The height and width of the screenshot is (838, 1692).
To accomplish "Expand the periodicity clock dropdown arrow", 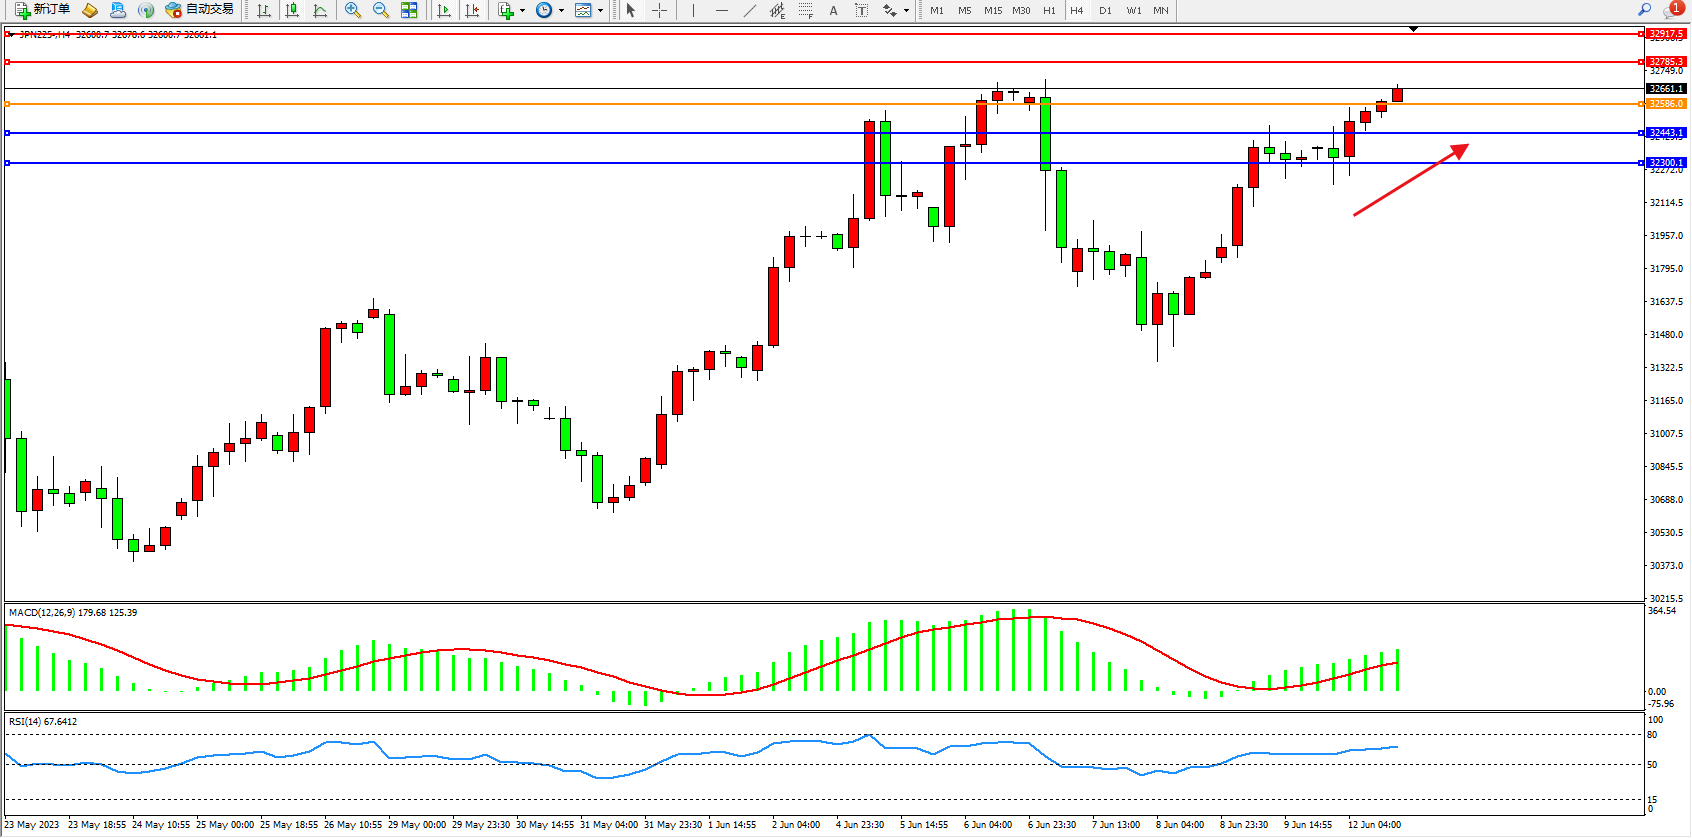I will [561, 10].
